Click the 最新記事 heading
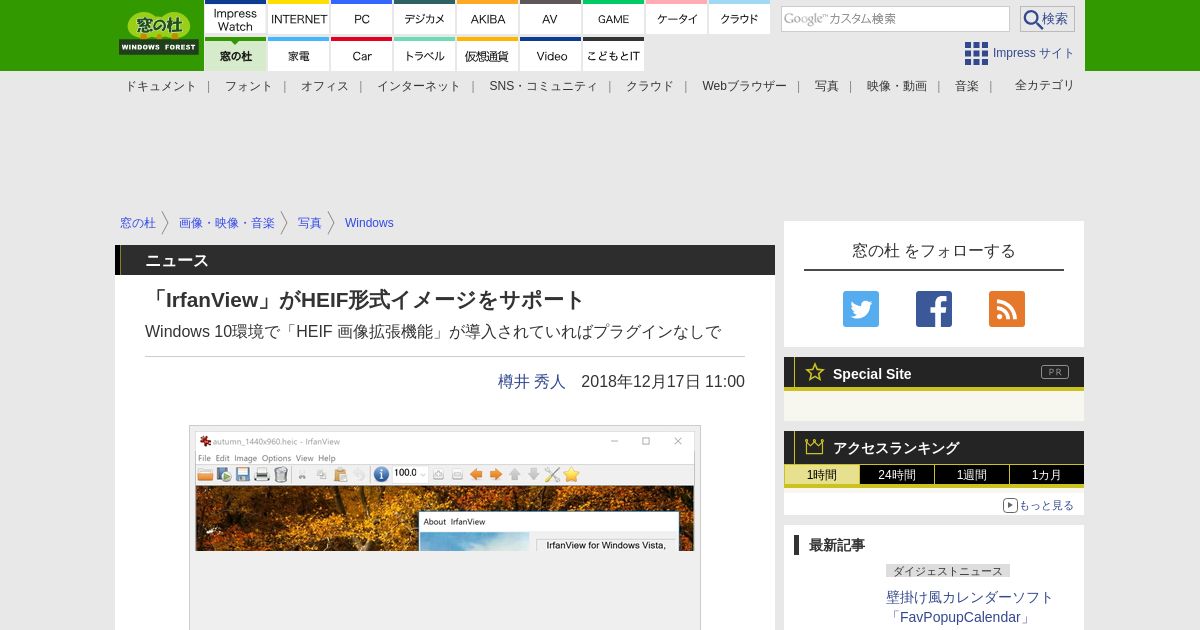The height and width of the screenshot is (630, 1200). [x=837, y=545]
